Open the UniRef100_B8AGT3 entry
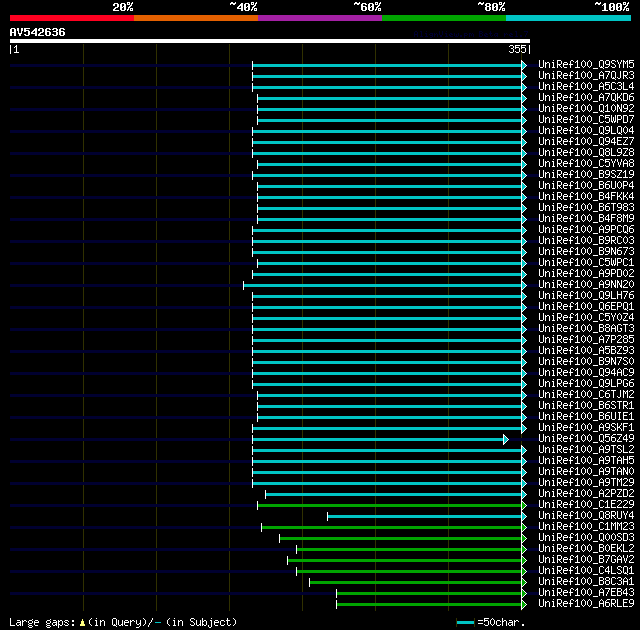The width and height of the screenshot is (640, 630). 586,329
